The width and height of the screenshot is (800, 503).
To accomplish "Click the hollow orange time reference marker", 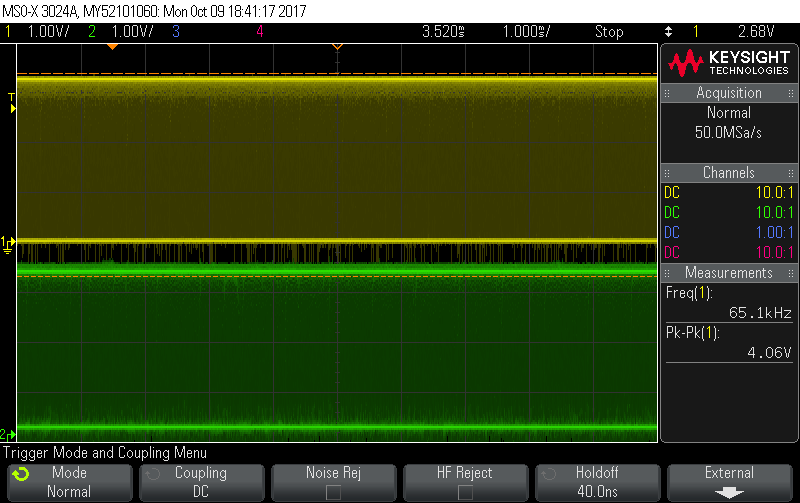I will coord(337,47).
